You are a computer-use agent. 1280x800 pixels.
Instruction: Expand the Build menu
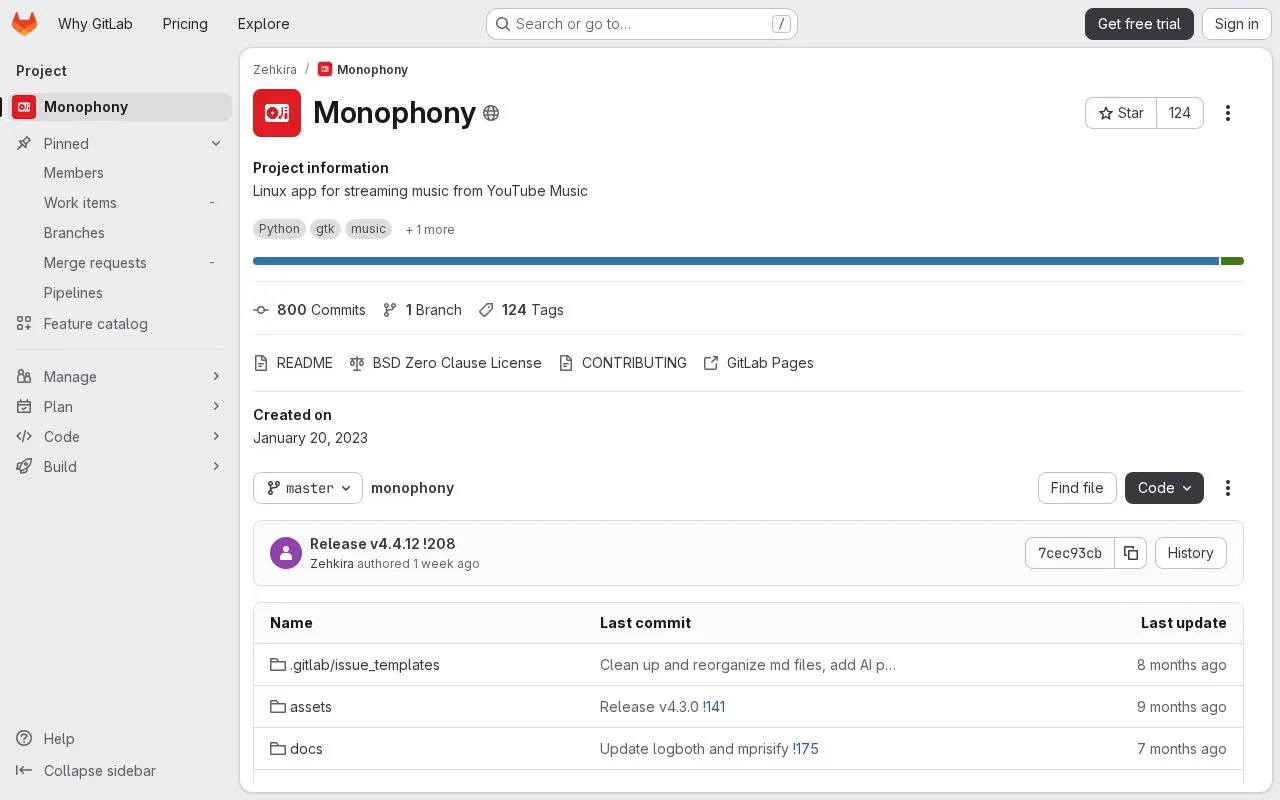click(120, 467)
